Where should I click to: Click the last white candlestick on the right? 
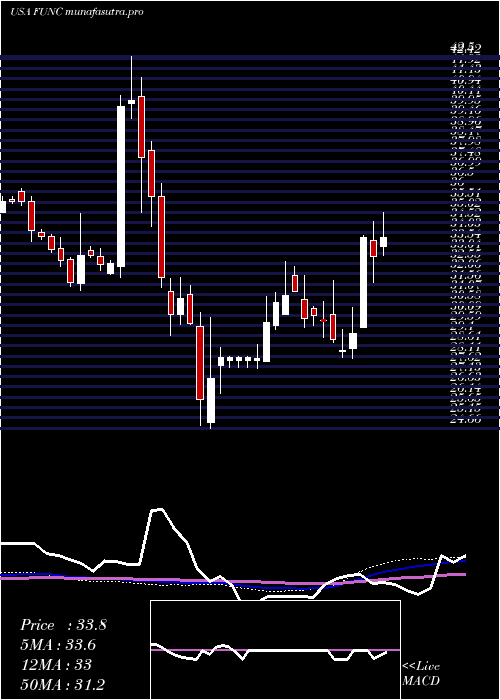[383, 242]
